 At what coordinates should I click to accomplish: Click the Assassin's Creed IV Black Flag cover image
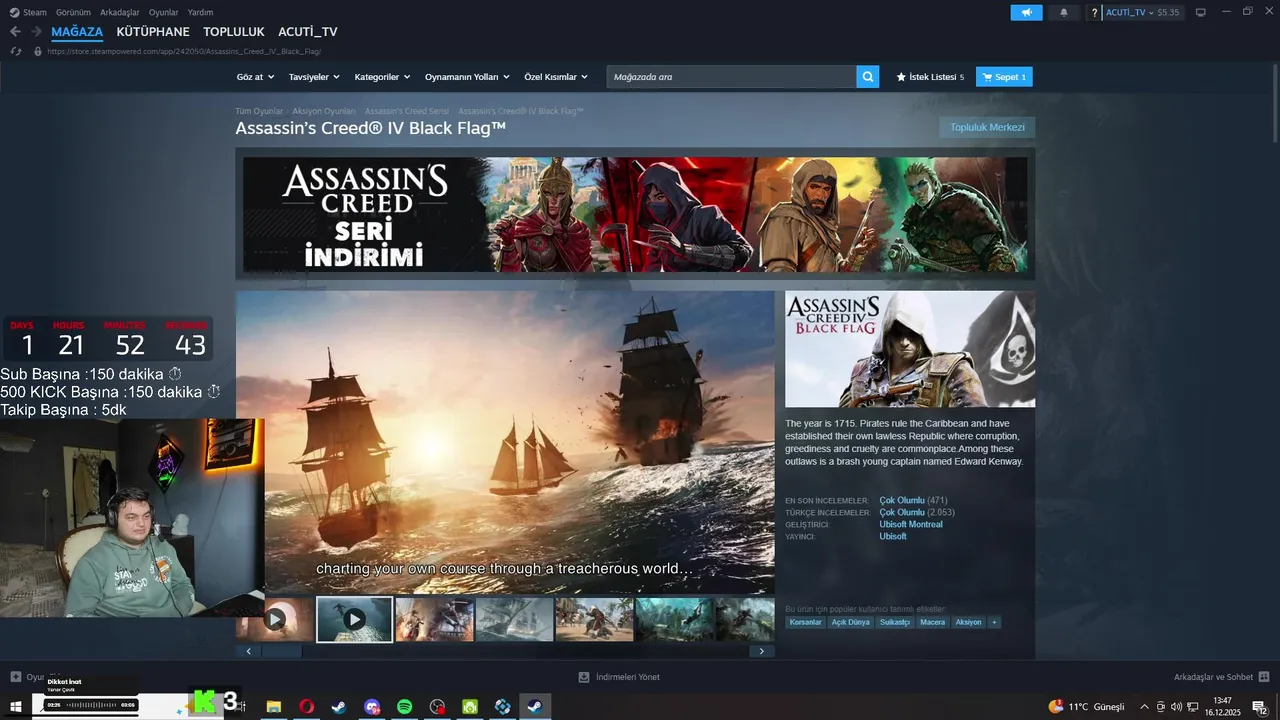910,349
